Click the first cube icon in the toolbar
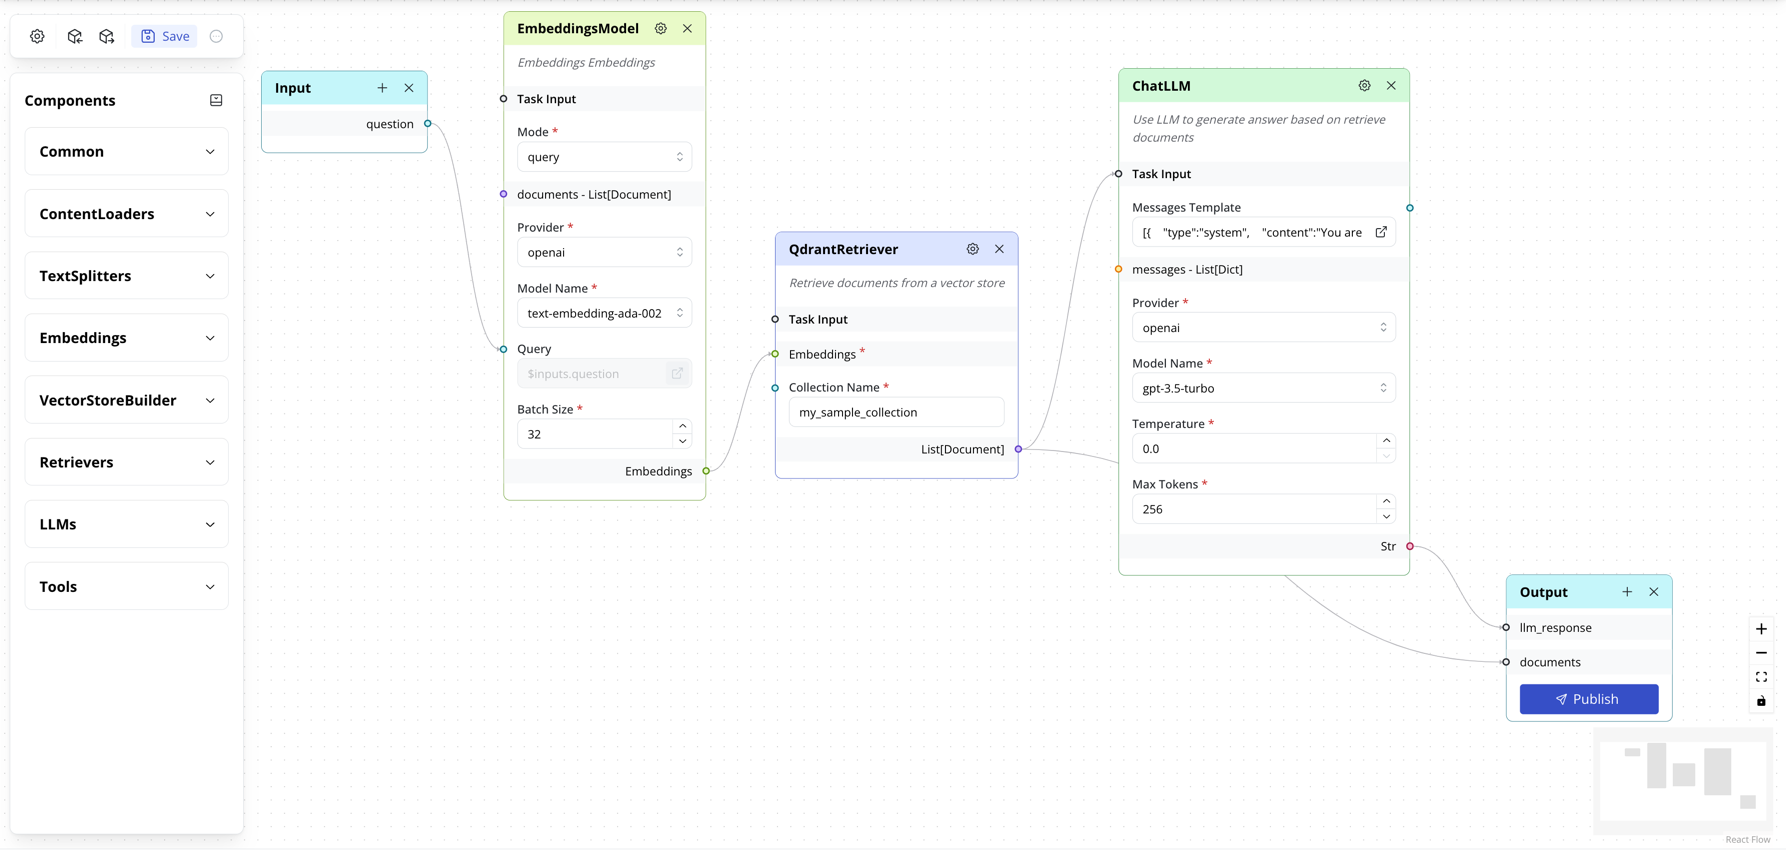Image resolution: width=1786 pixels, height=850 pixels. 75,36
